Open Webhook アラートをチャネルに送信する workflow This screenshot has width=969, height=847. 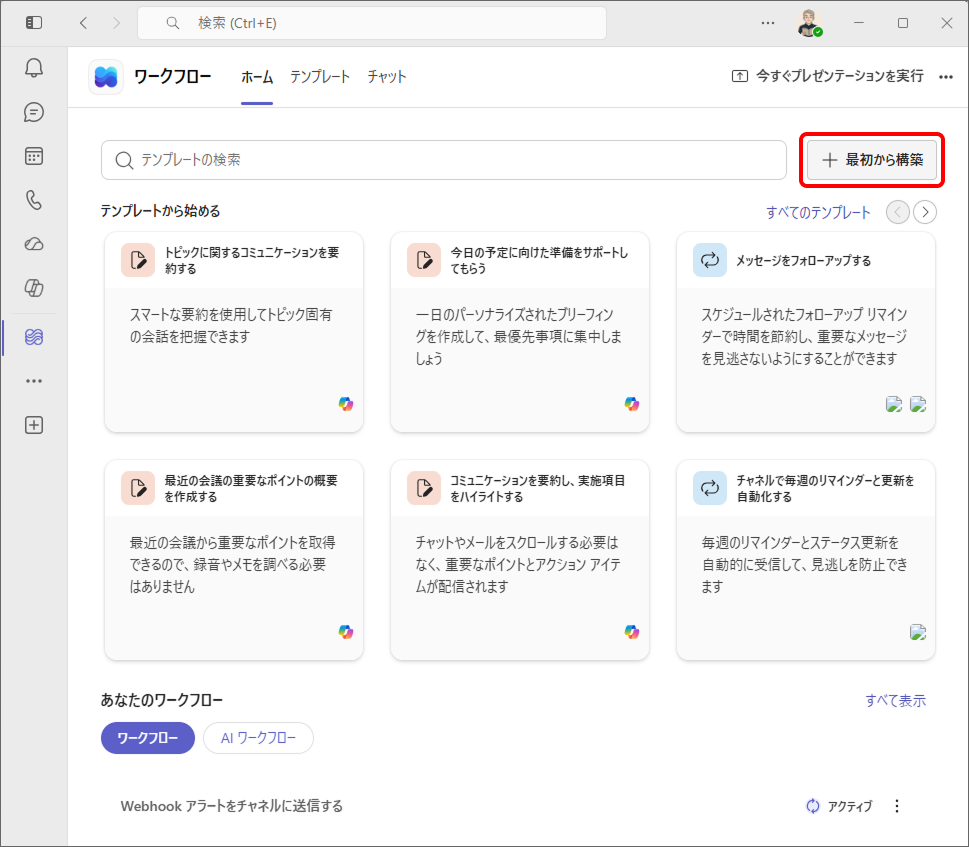(x=232, y=806)
